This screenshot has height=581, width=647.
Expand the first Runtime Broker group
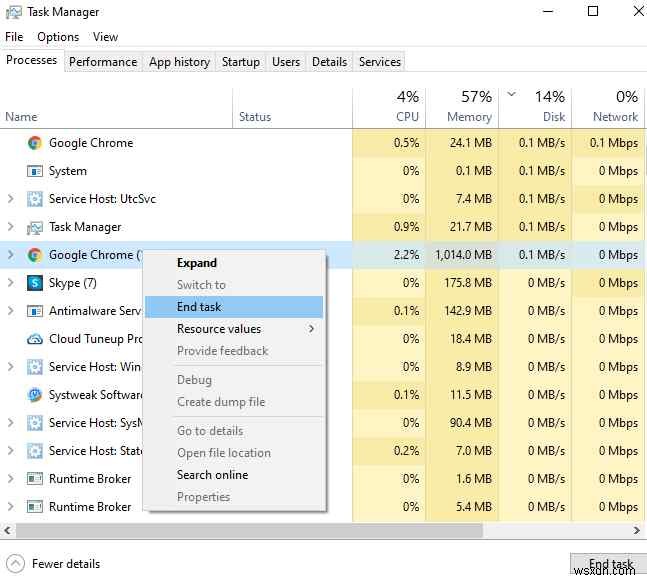coord(11,479)
